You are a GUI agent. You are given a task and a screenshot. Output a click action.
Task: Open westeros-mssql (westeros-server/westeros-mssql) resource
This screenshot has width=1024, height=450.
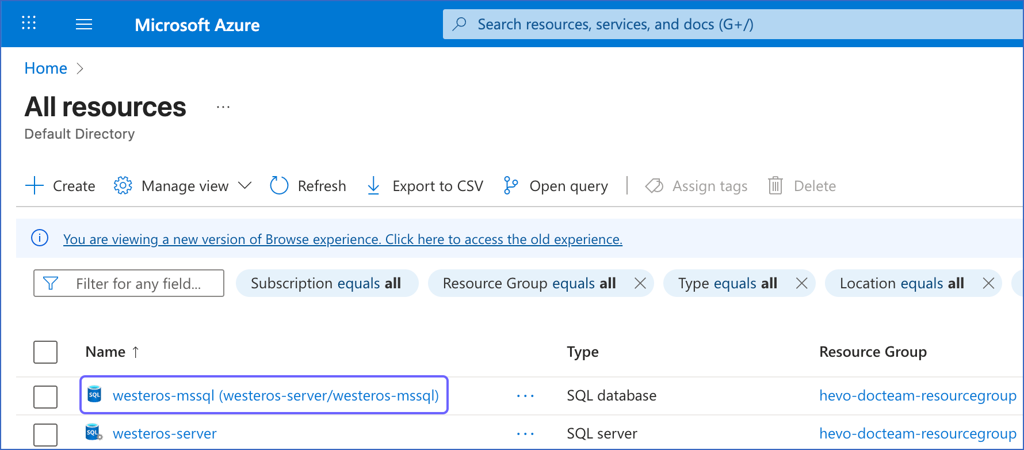pyautogui.click(x=275, y=395)
